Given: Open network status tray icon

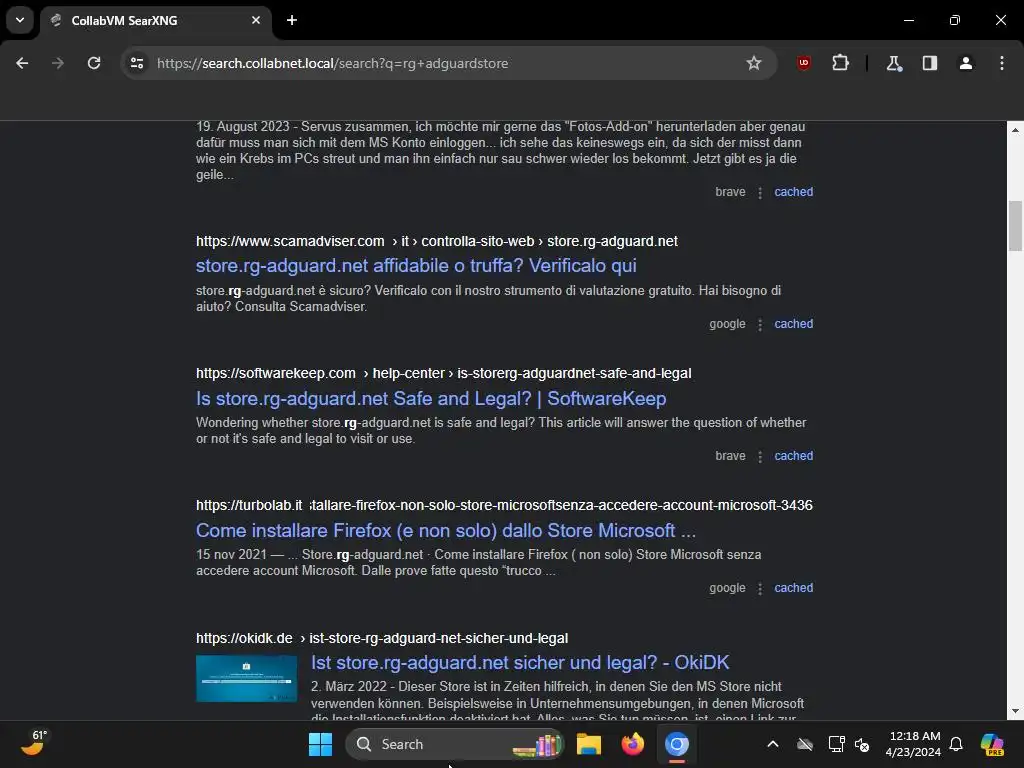Looking at the screenshot, I should point(835,744).
